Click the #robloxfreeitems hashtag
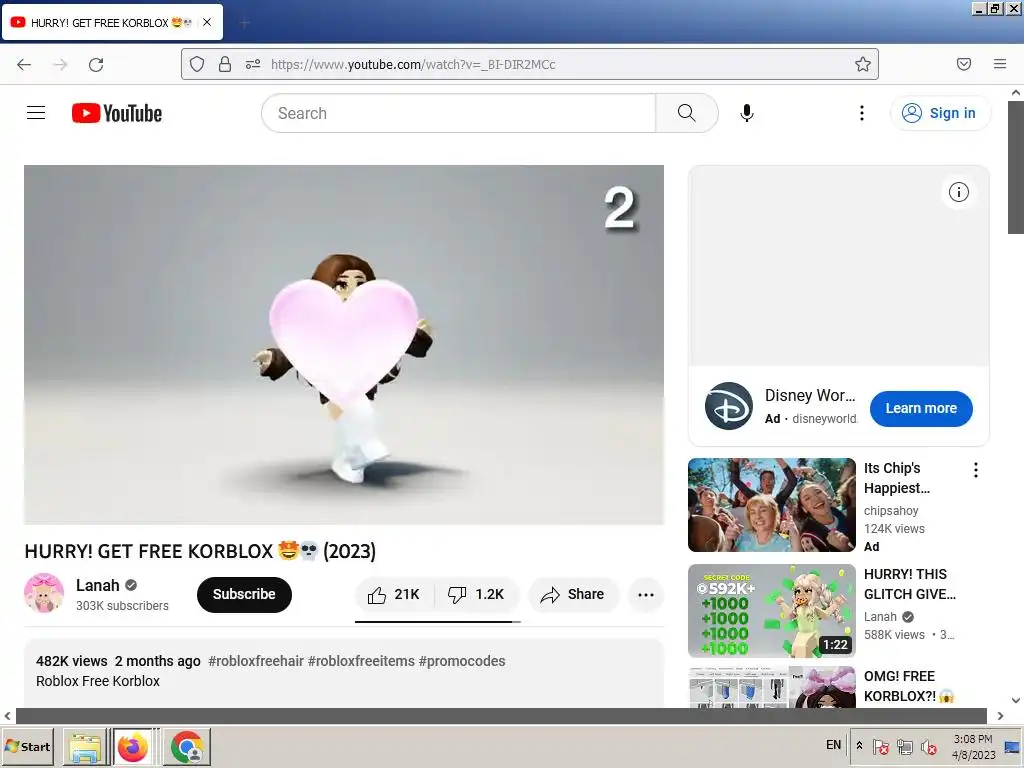The width and height of the screenshot is (1024, 768). (x=361, y=661)
